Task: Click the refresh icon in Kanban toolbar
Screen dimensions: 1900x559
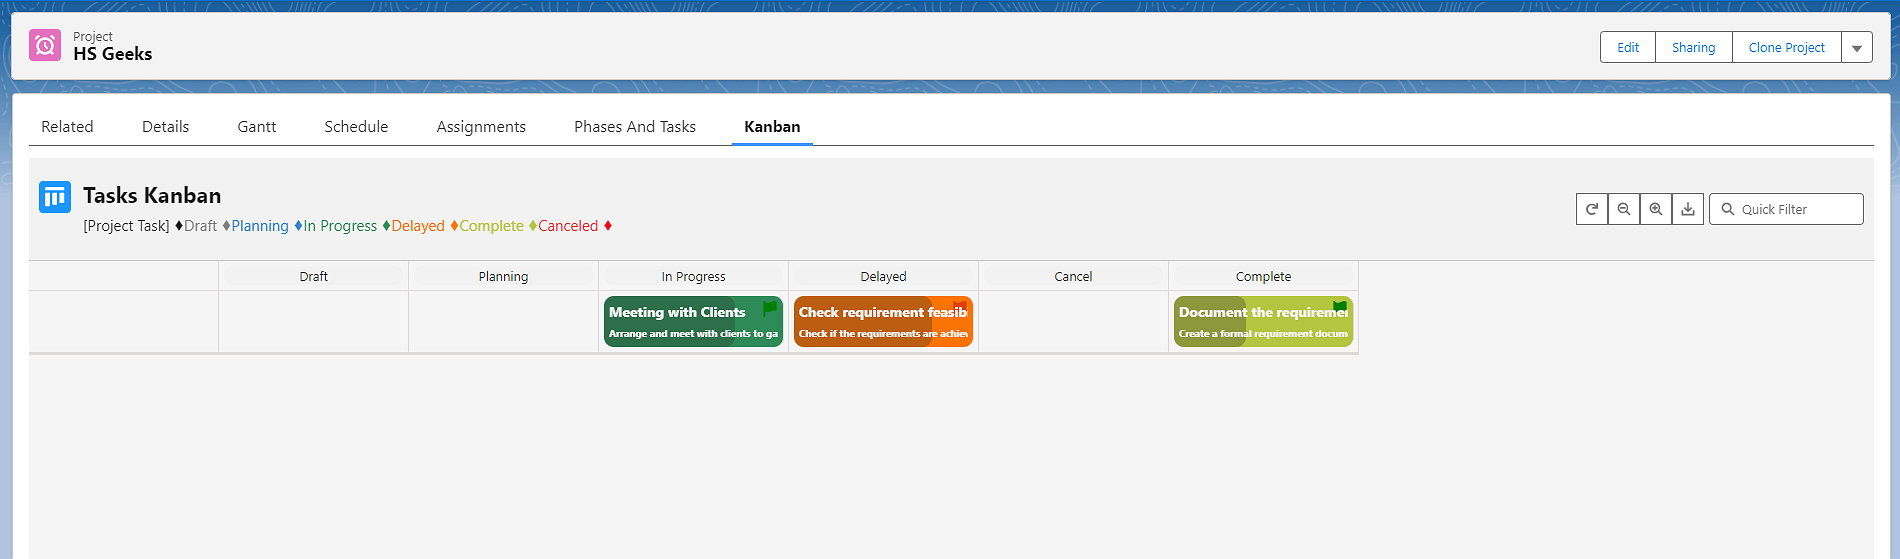Action: tap(1591, 209)
